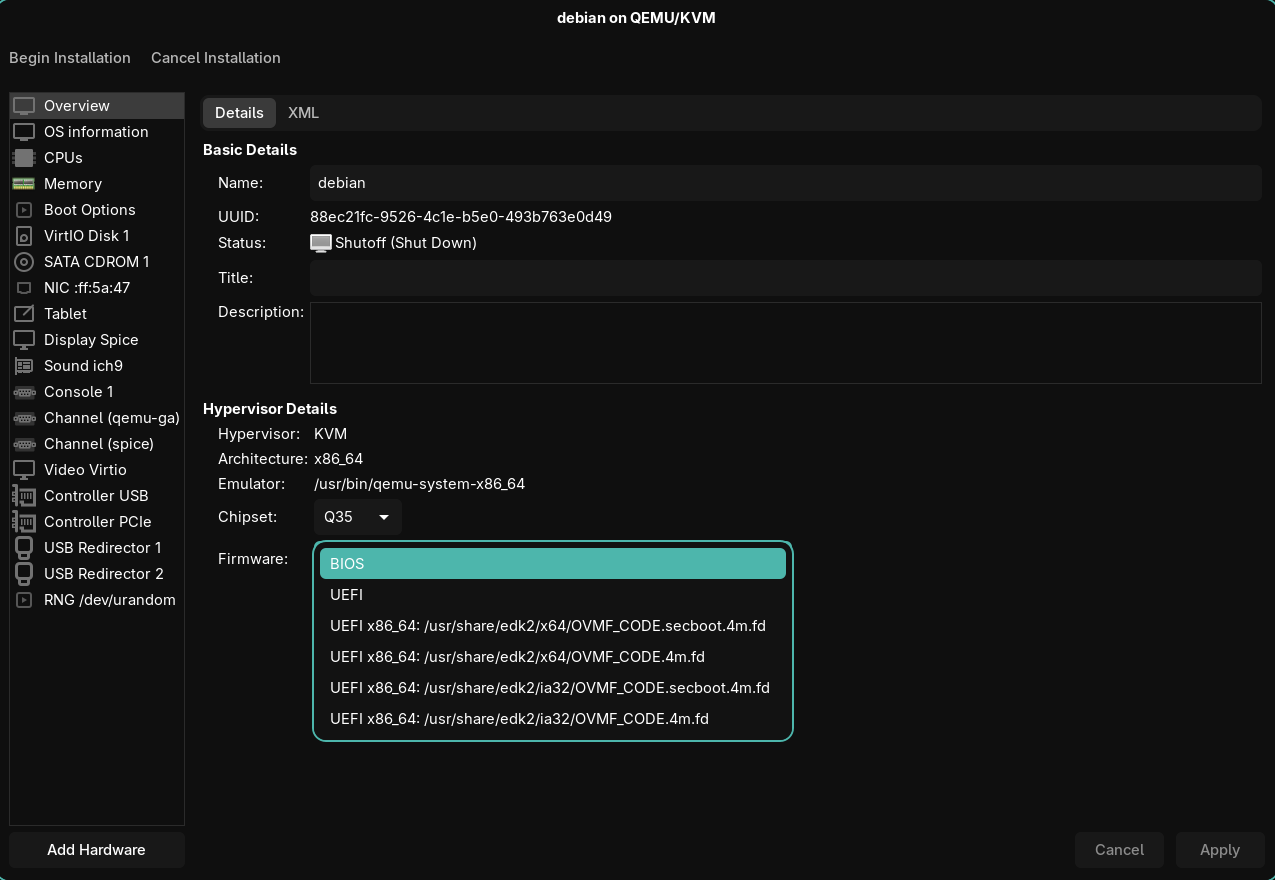This screenshot has width=1275, height=880.
Task: Click the Tablet device icon
Action: [24, 314]
